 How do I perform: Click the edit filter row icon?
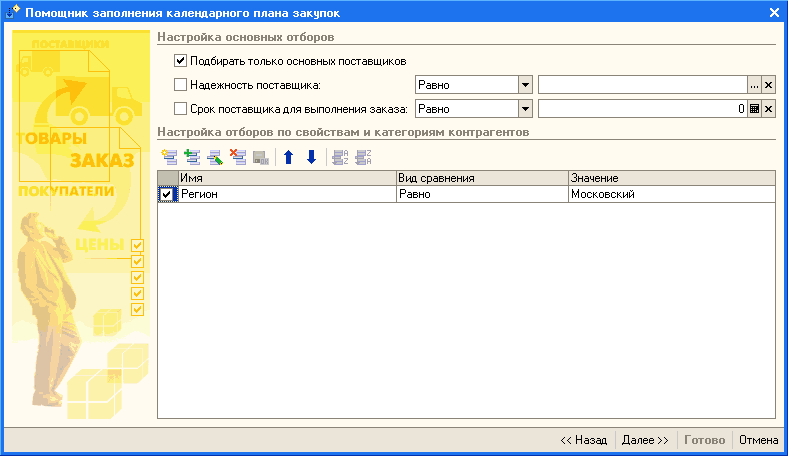214,156
